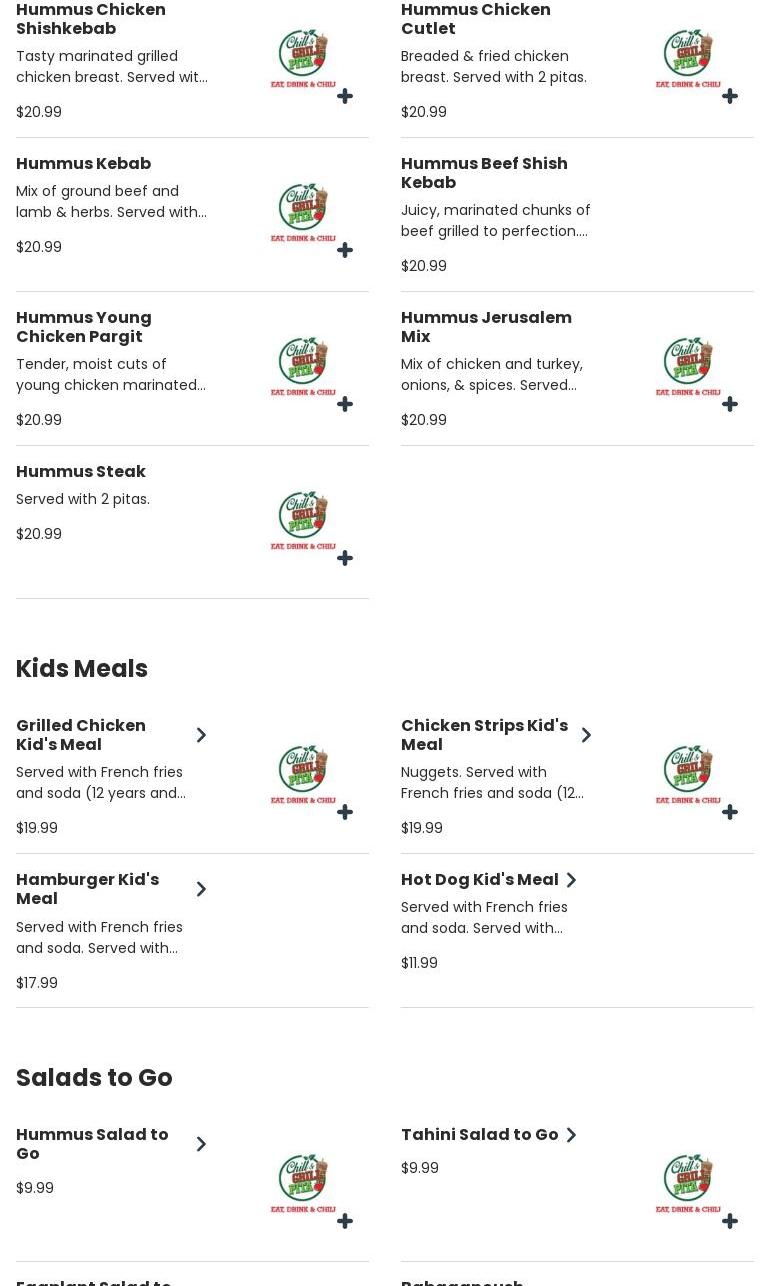The width and height of the screenshot is (770, 1286).
Task: Click the Hummus Kebab item thumbnail
Action: coord(303,212)
